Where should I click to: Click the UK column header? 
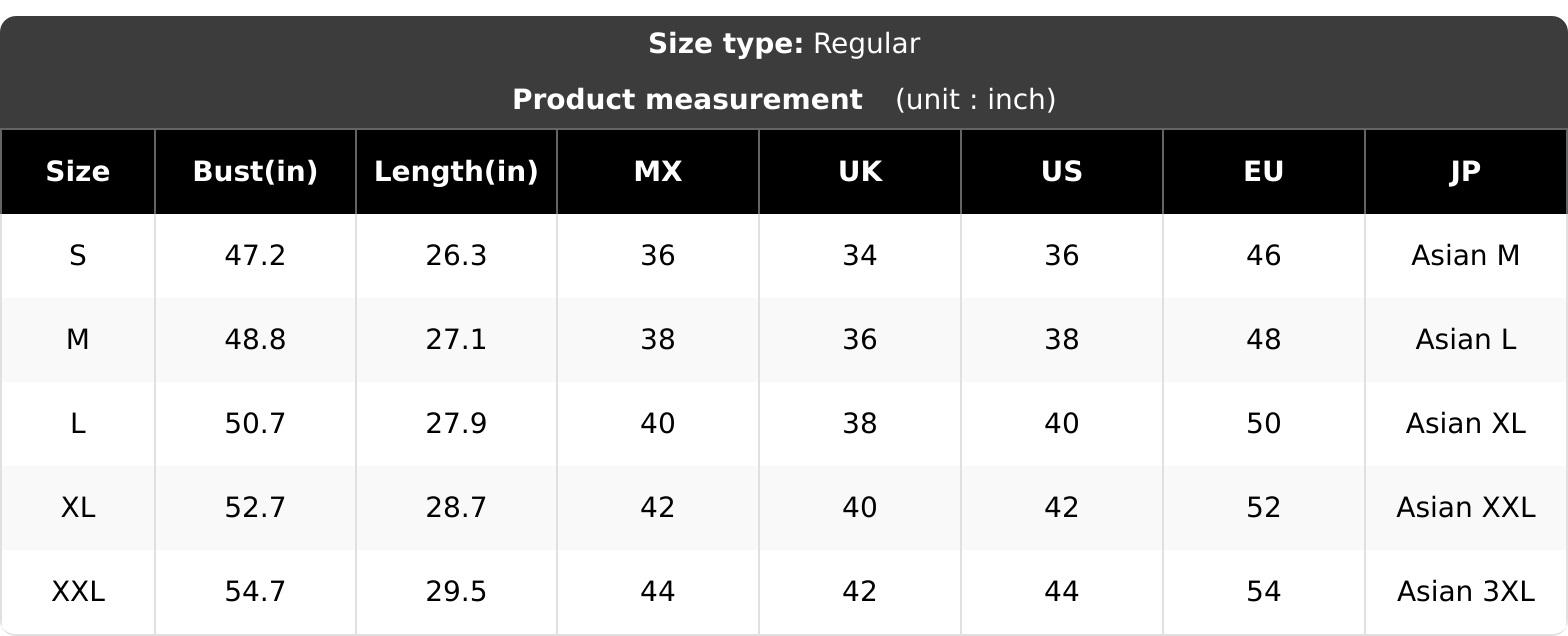(860, 172)
